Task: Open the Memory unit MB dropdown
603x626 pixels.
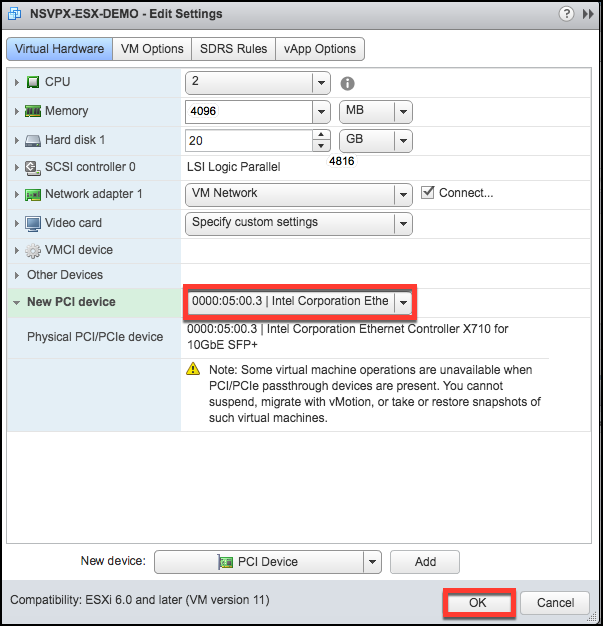Action: click(403, 112)
